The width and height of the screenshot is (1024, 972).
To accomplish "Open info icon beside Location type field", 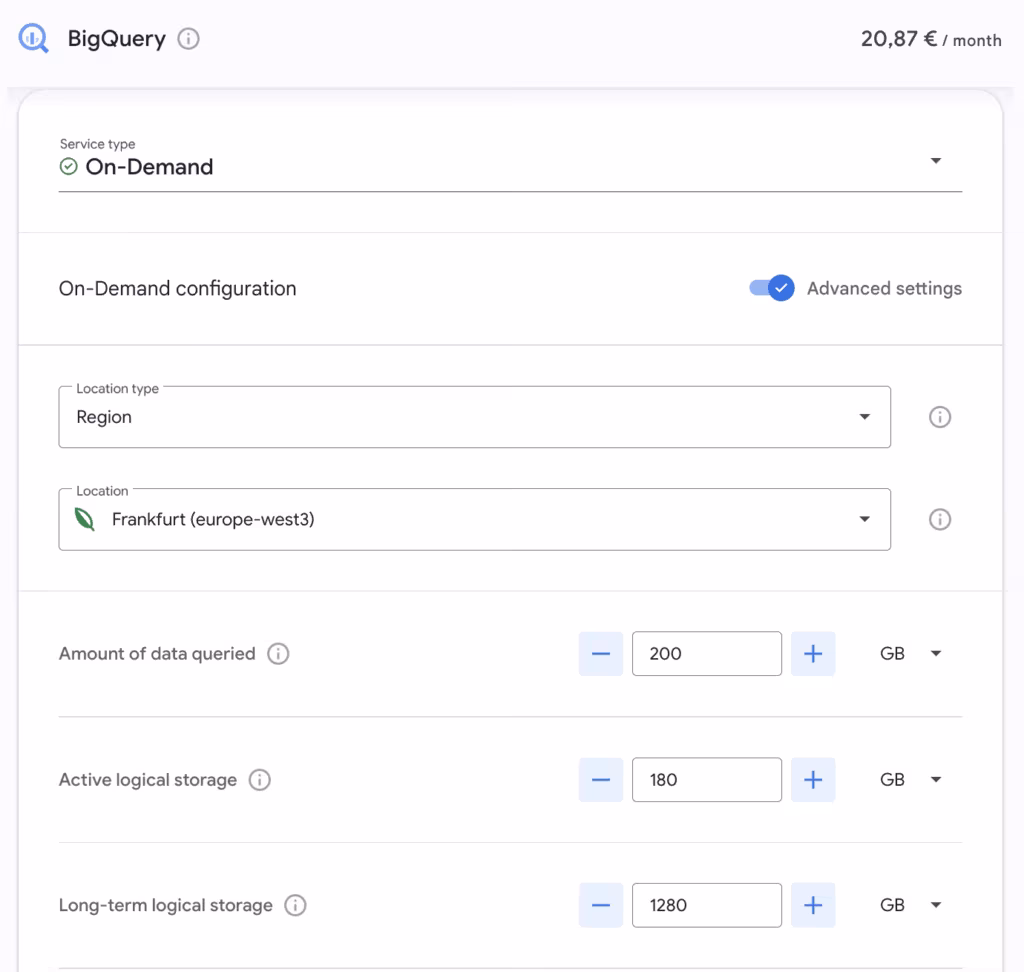I will tap(939, 417).
